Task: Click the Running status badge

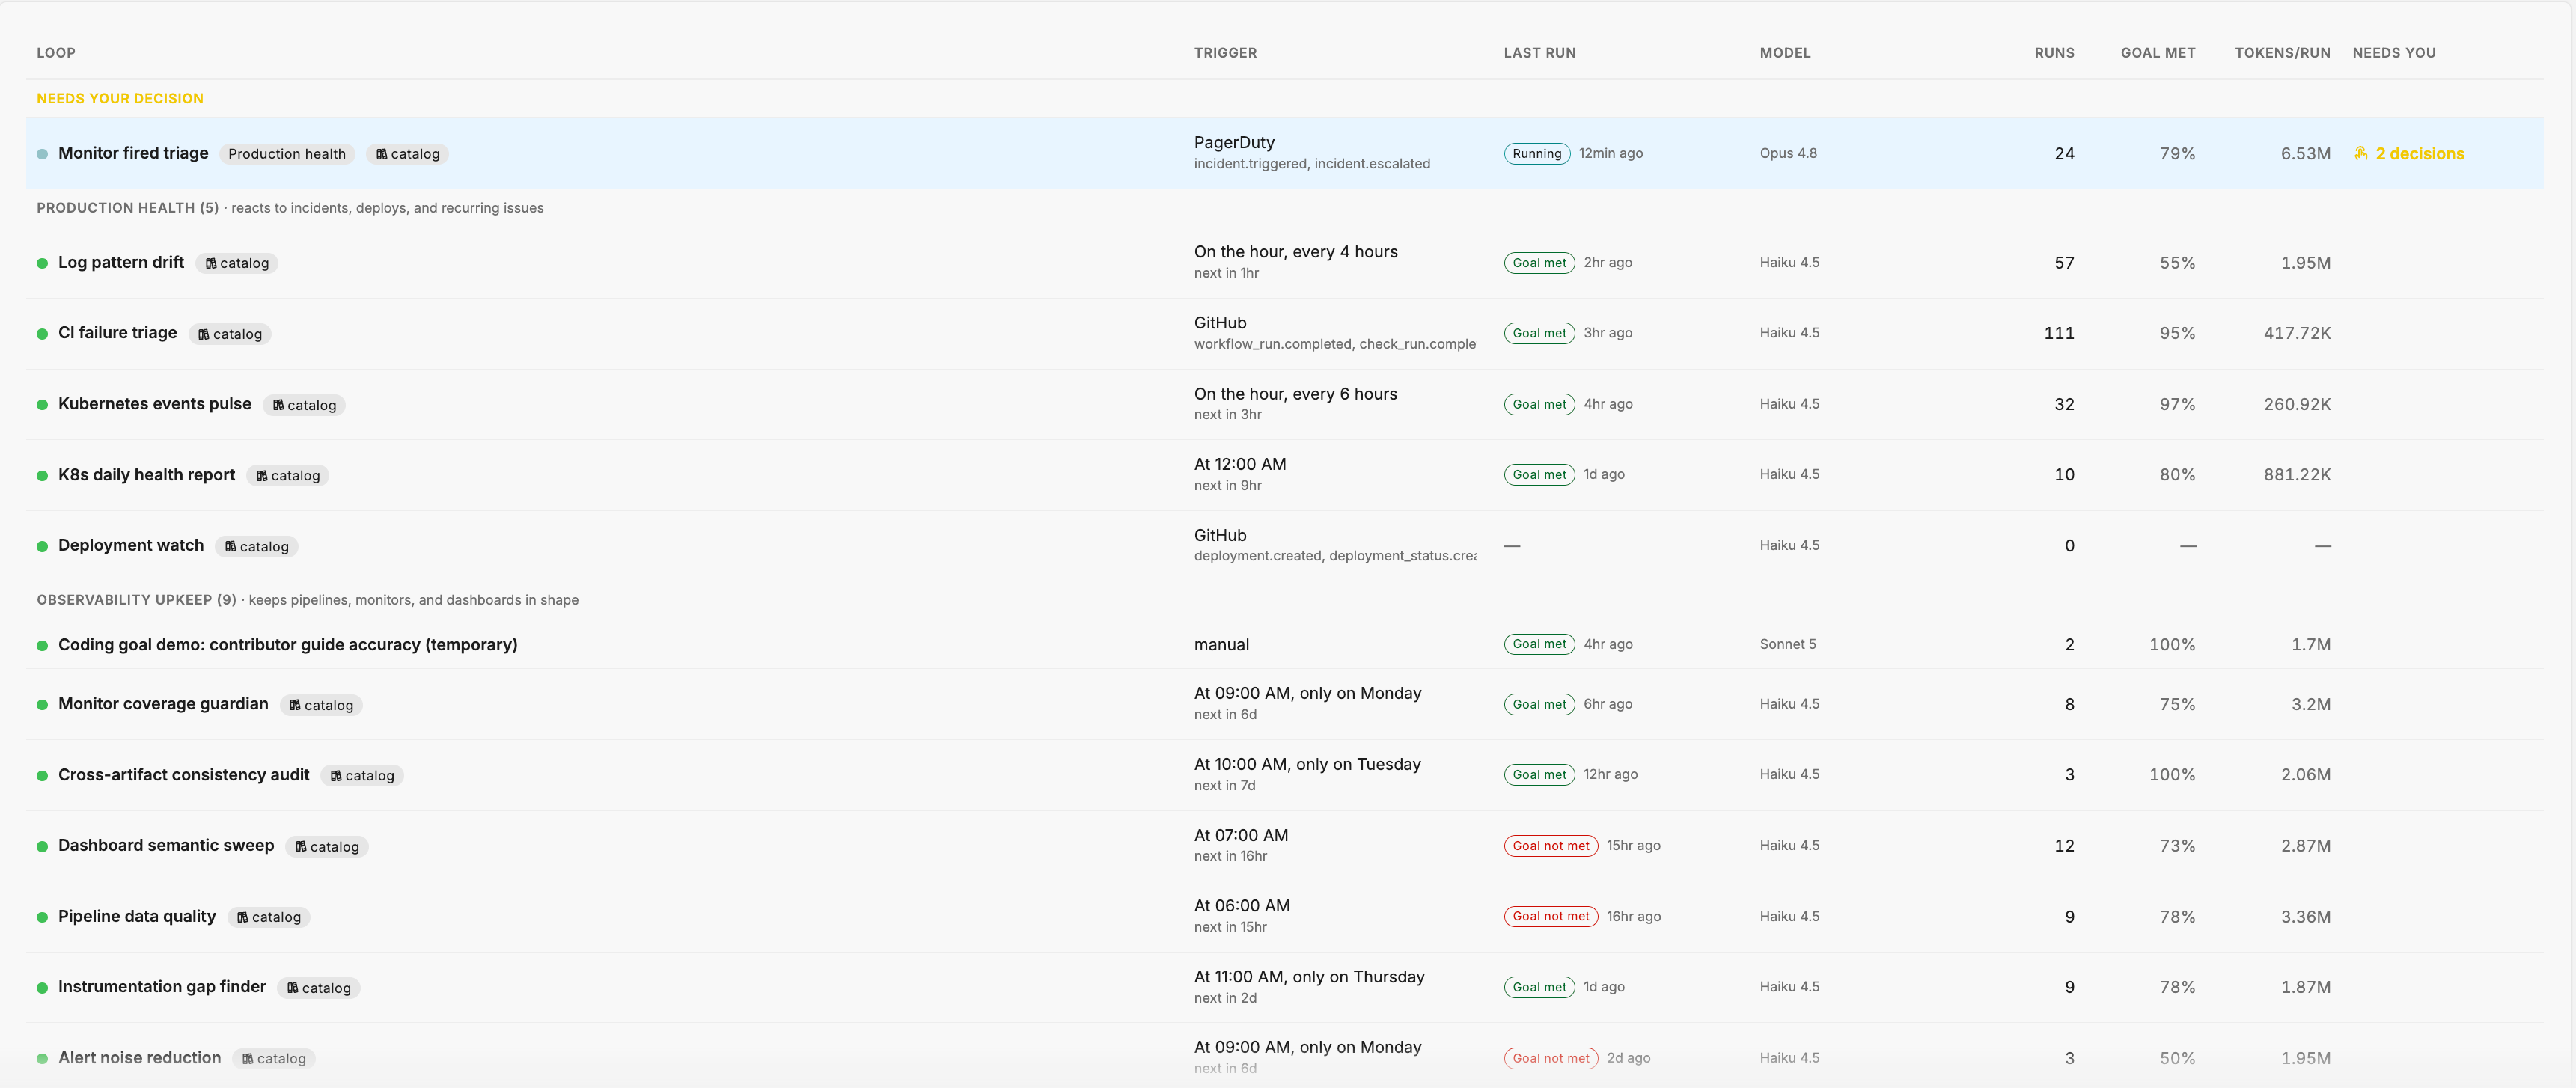Action: (1536, 153)
